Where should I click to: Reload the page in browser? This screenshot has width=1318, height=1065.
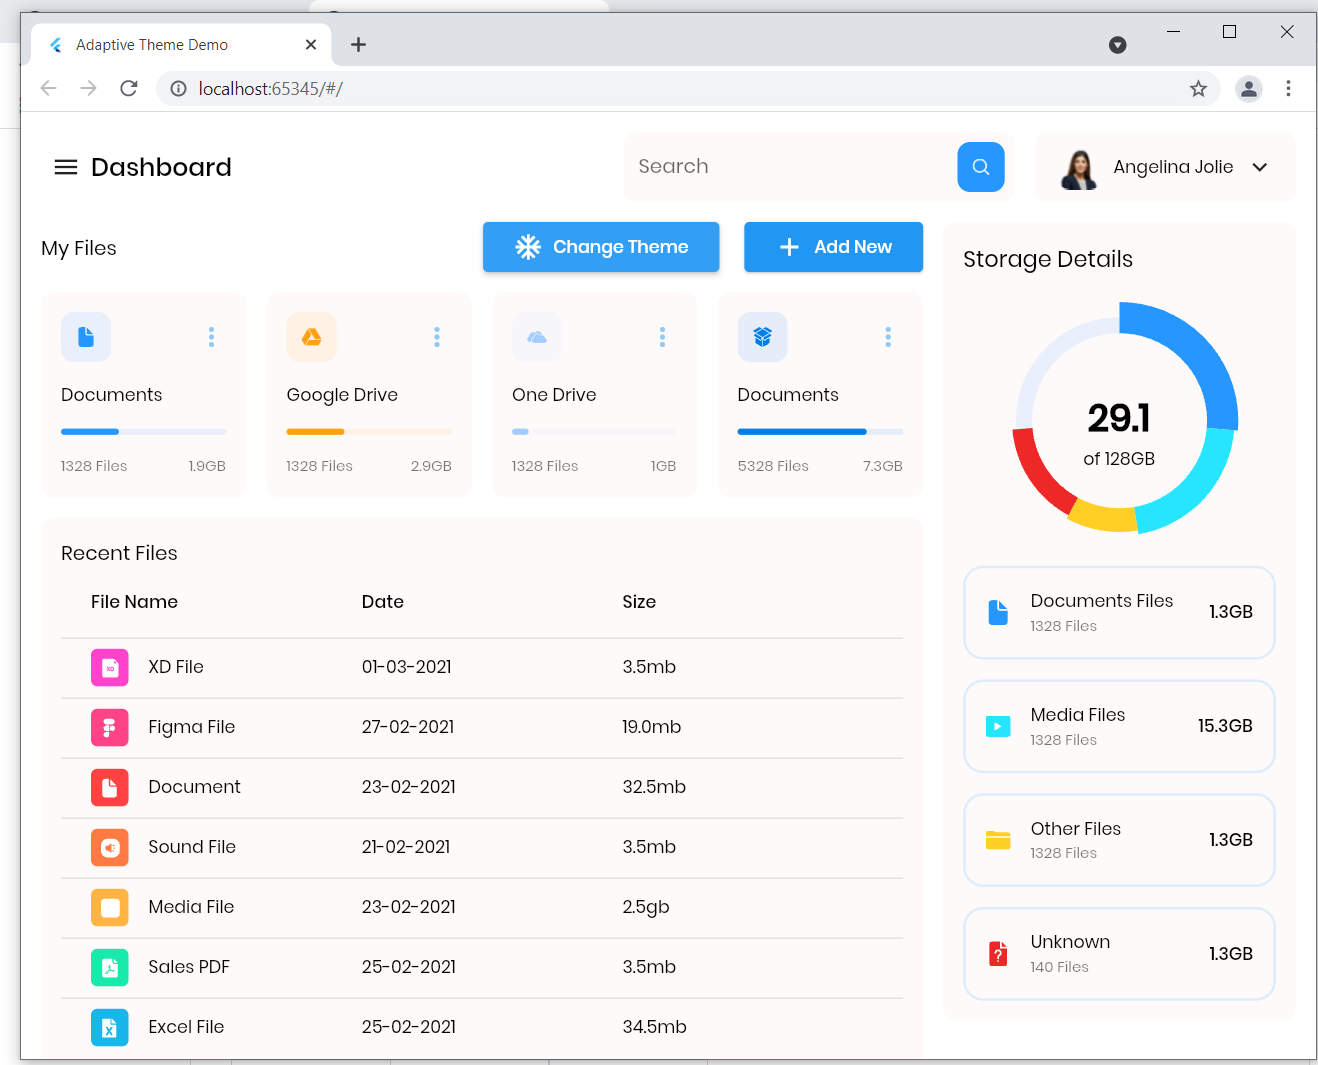[x=129, y=89]
